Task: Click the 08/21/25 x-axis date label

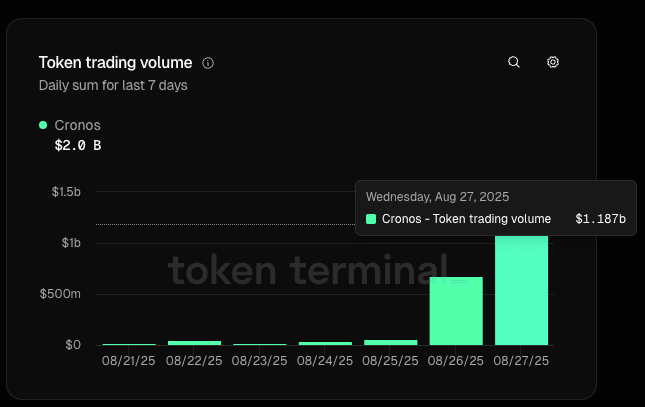Action: pos(129,360)
